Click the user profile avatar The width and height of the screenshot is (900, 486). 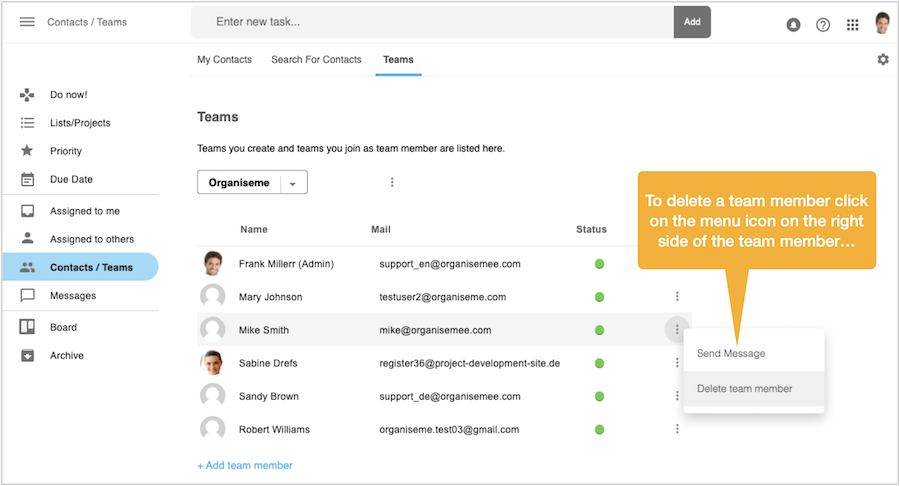pos(882,23)
